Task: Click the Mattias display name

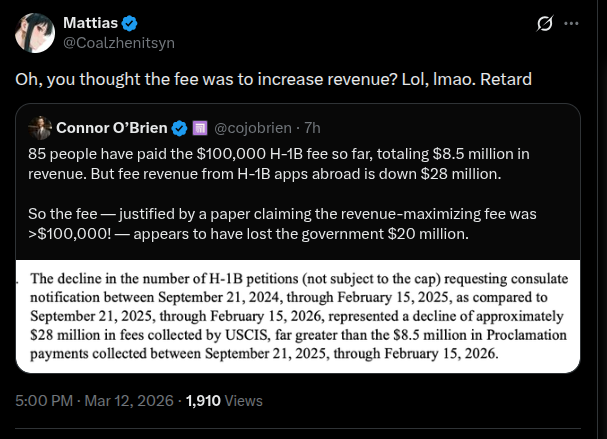Action: [90, 23]
